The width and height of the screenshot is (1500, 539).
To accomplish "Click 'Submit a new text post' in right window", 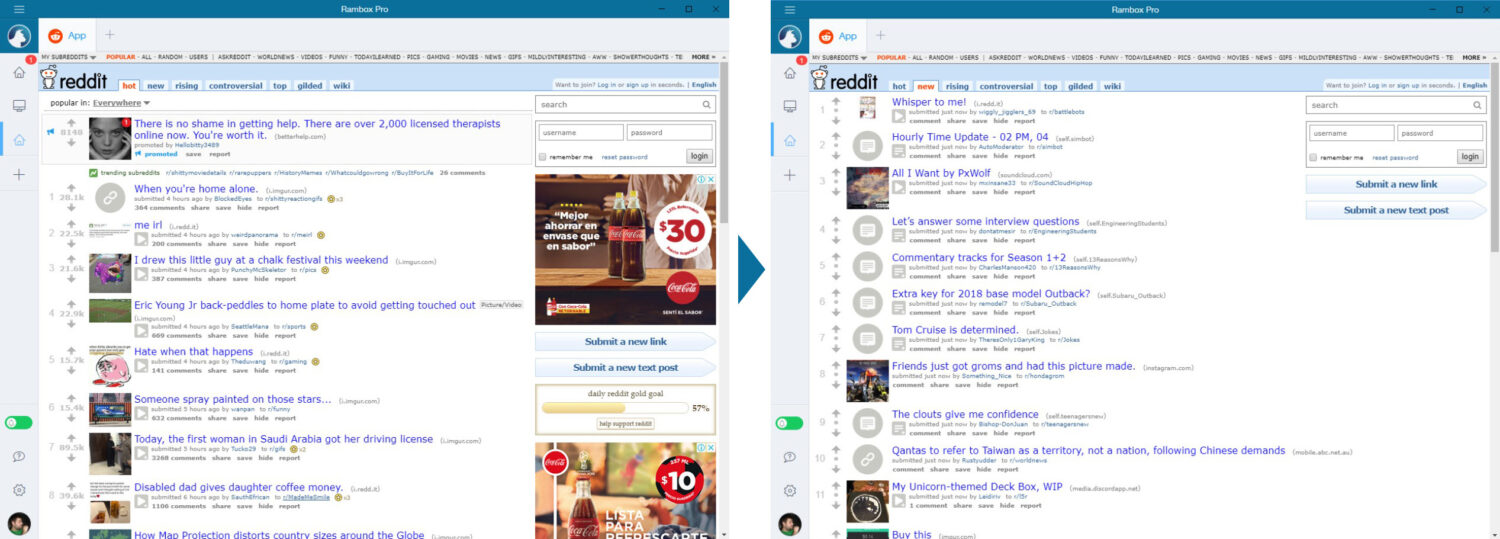I will tap(1396, 210).
